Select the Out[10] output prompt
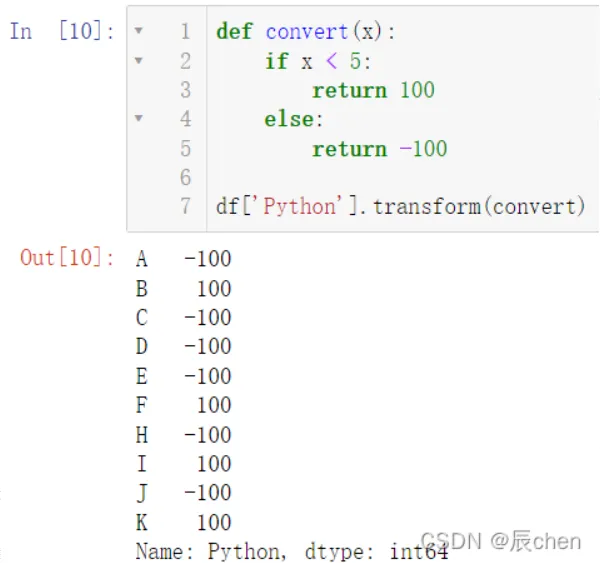Viewport: 600px width, 563px height. click(x=67, y=257)
